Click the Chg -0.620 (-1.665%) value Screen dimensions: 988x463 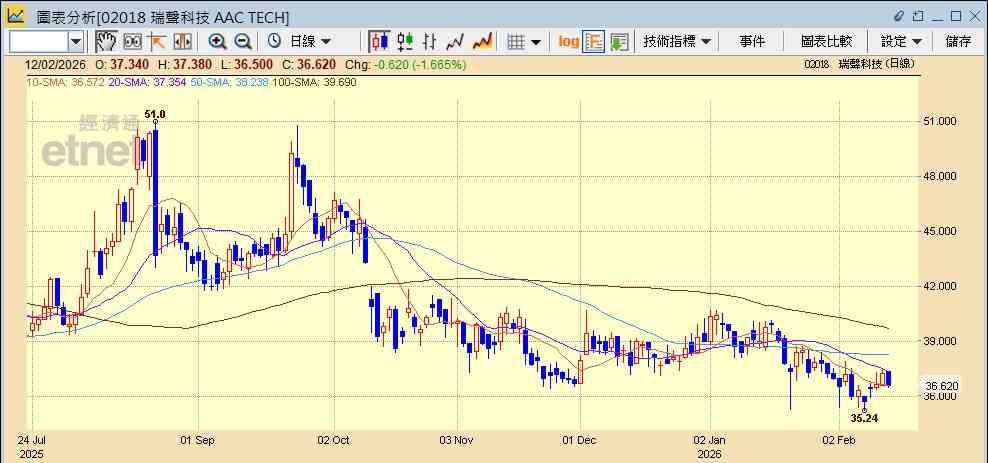(407, 64)
